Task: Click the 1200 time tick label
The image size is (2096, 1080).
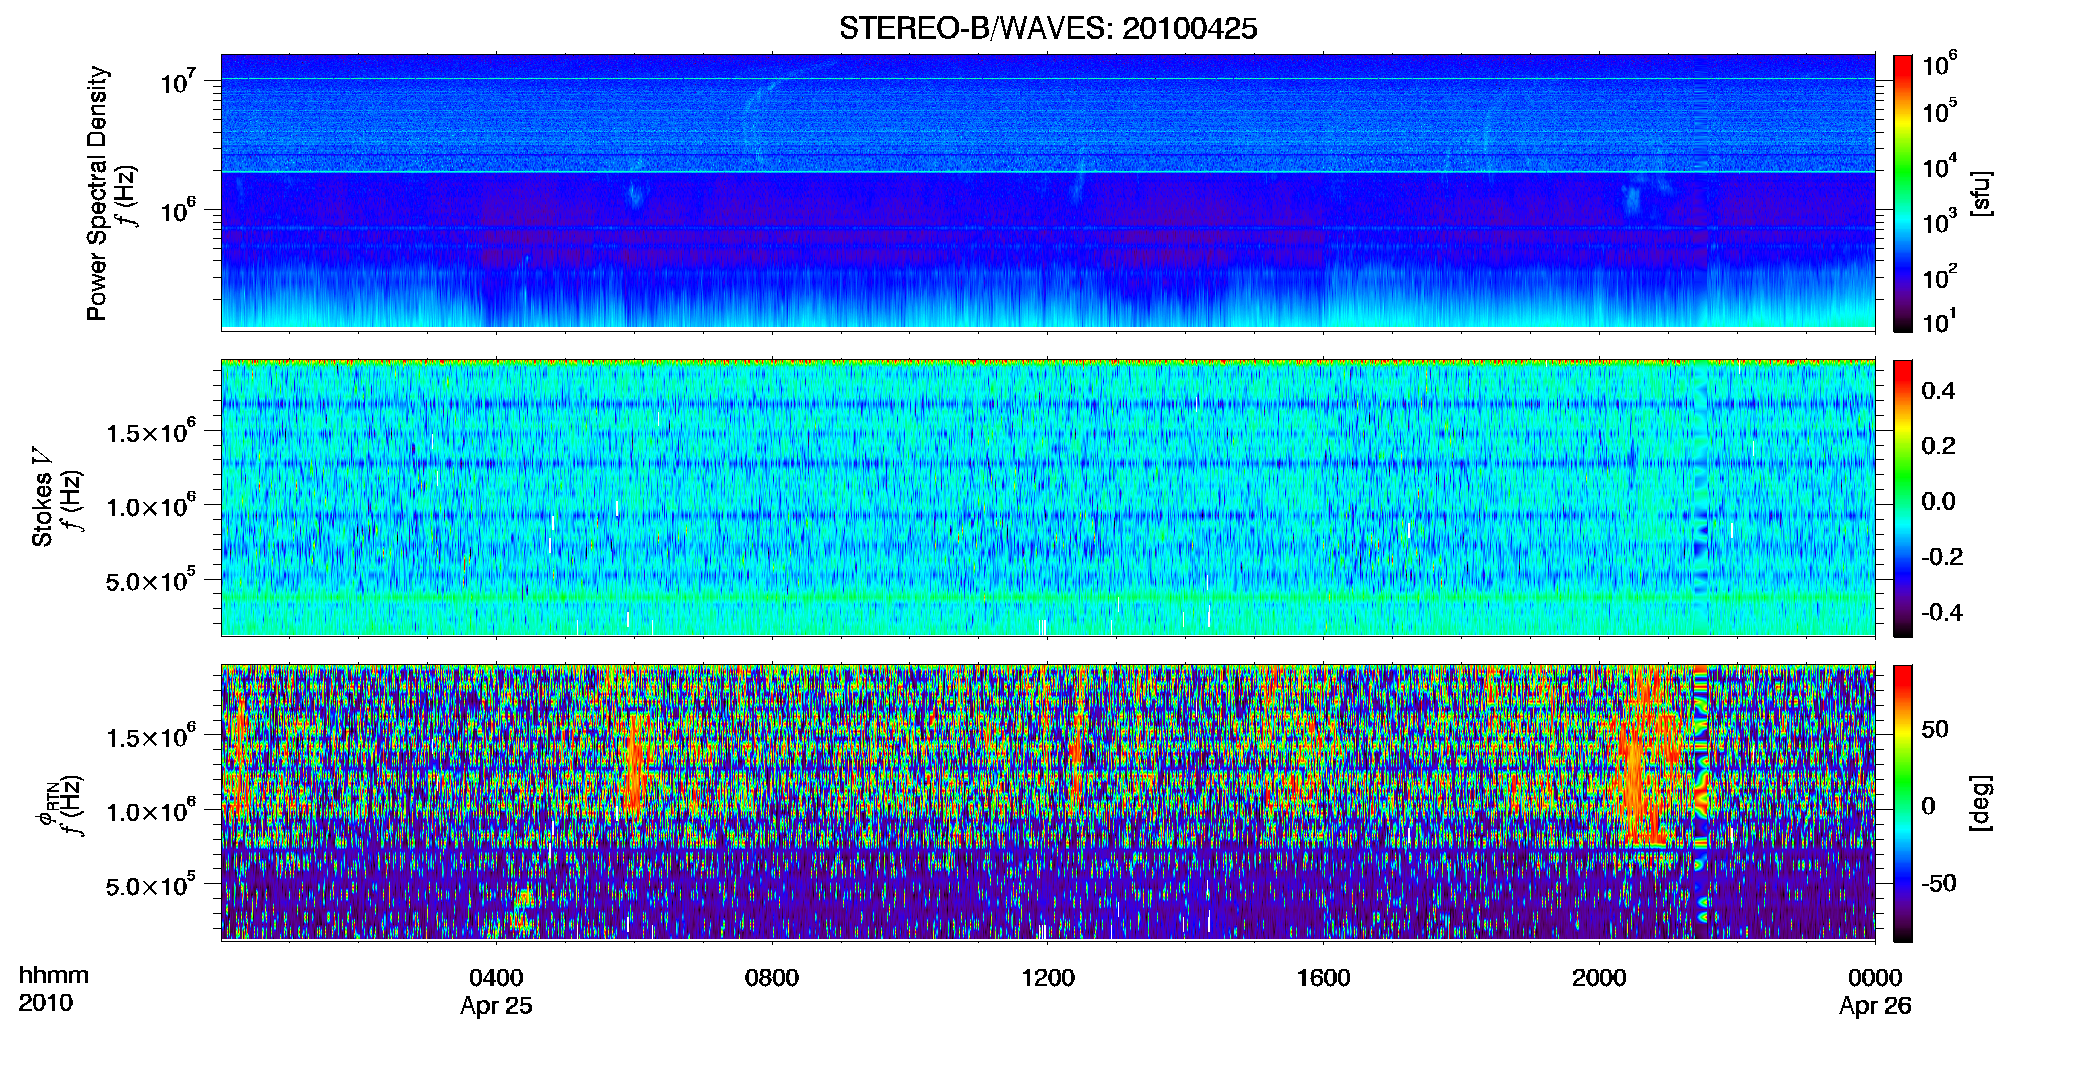Action: [1048, 978]
